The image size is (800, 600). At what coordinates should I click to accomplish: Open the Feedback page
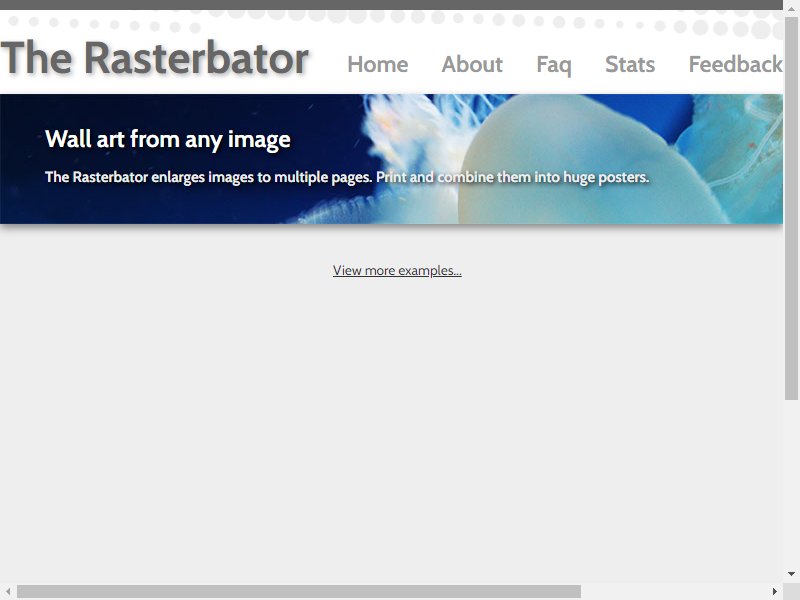coord(735,64)
